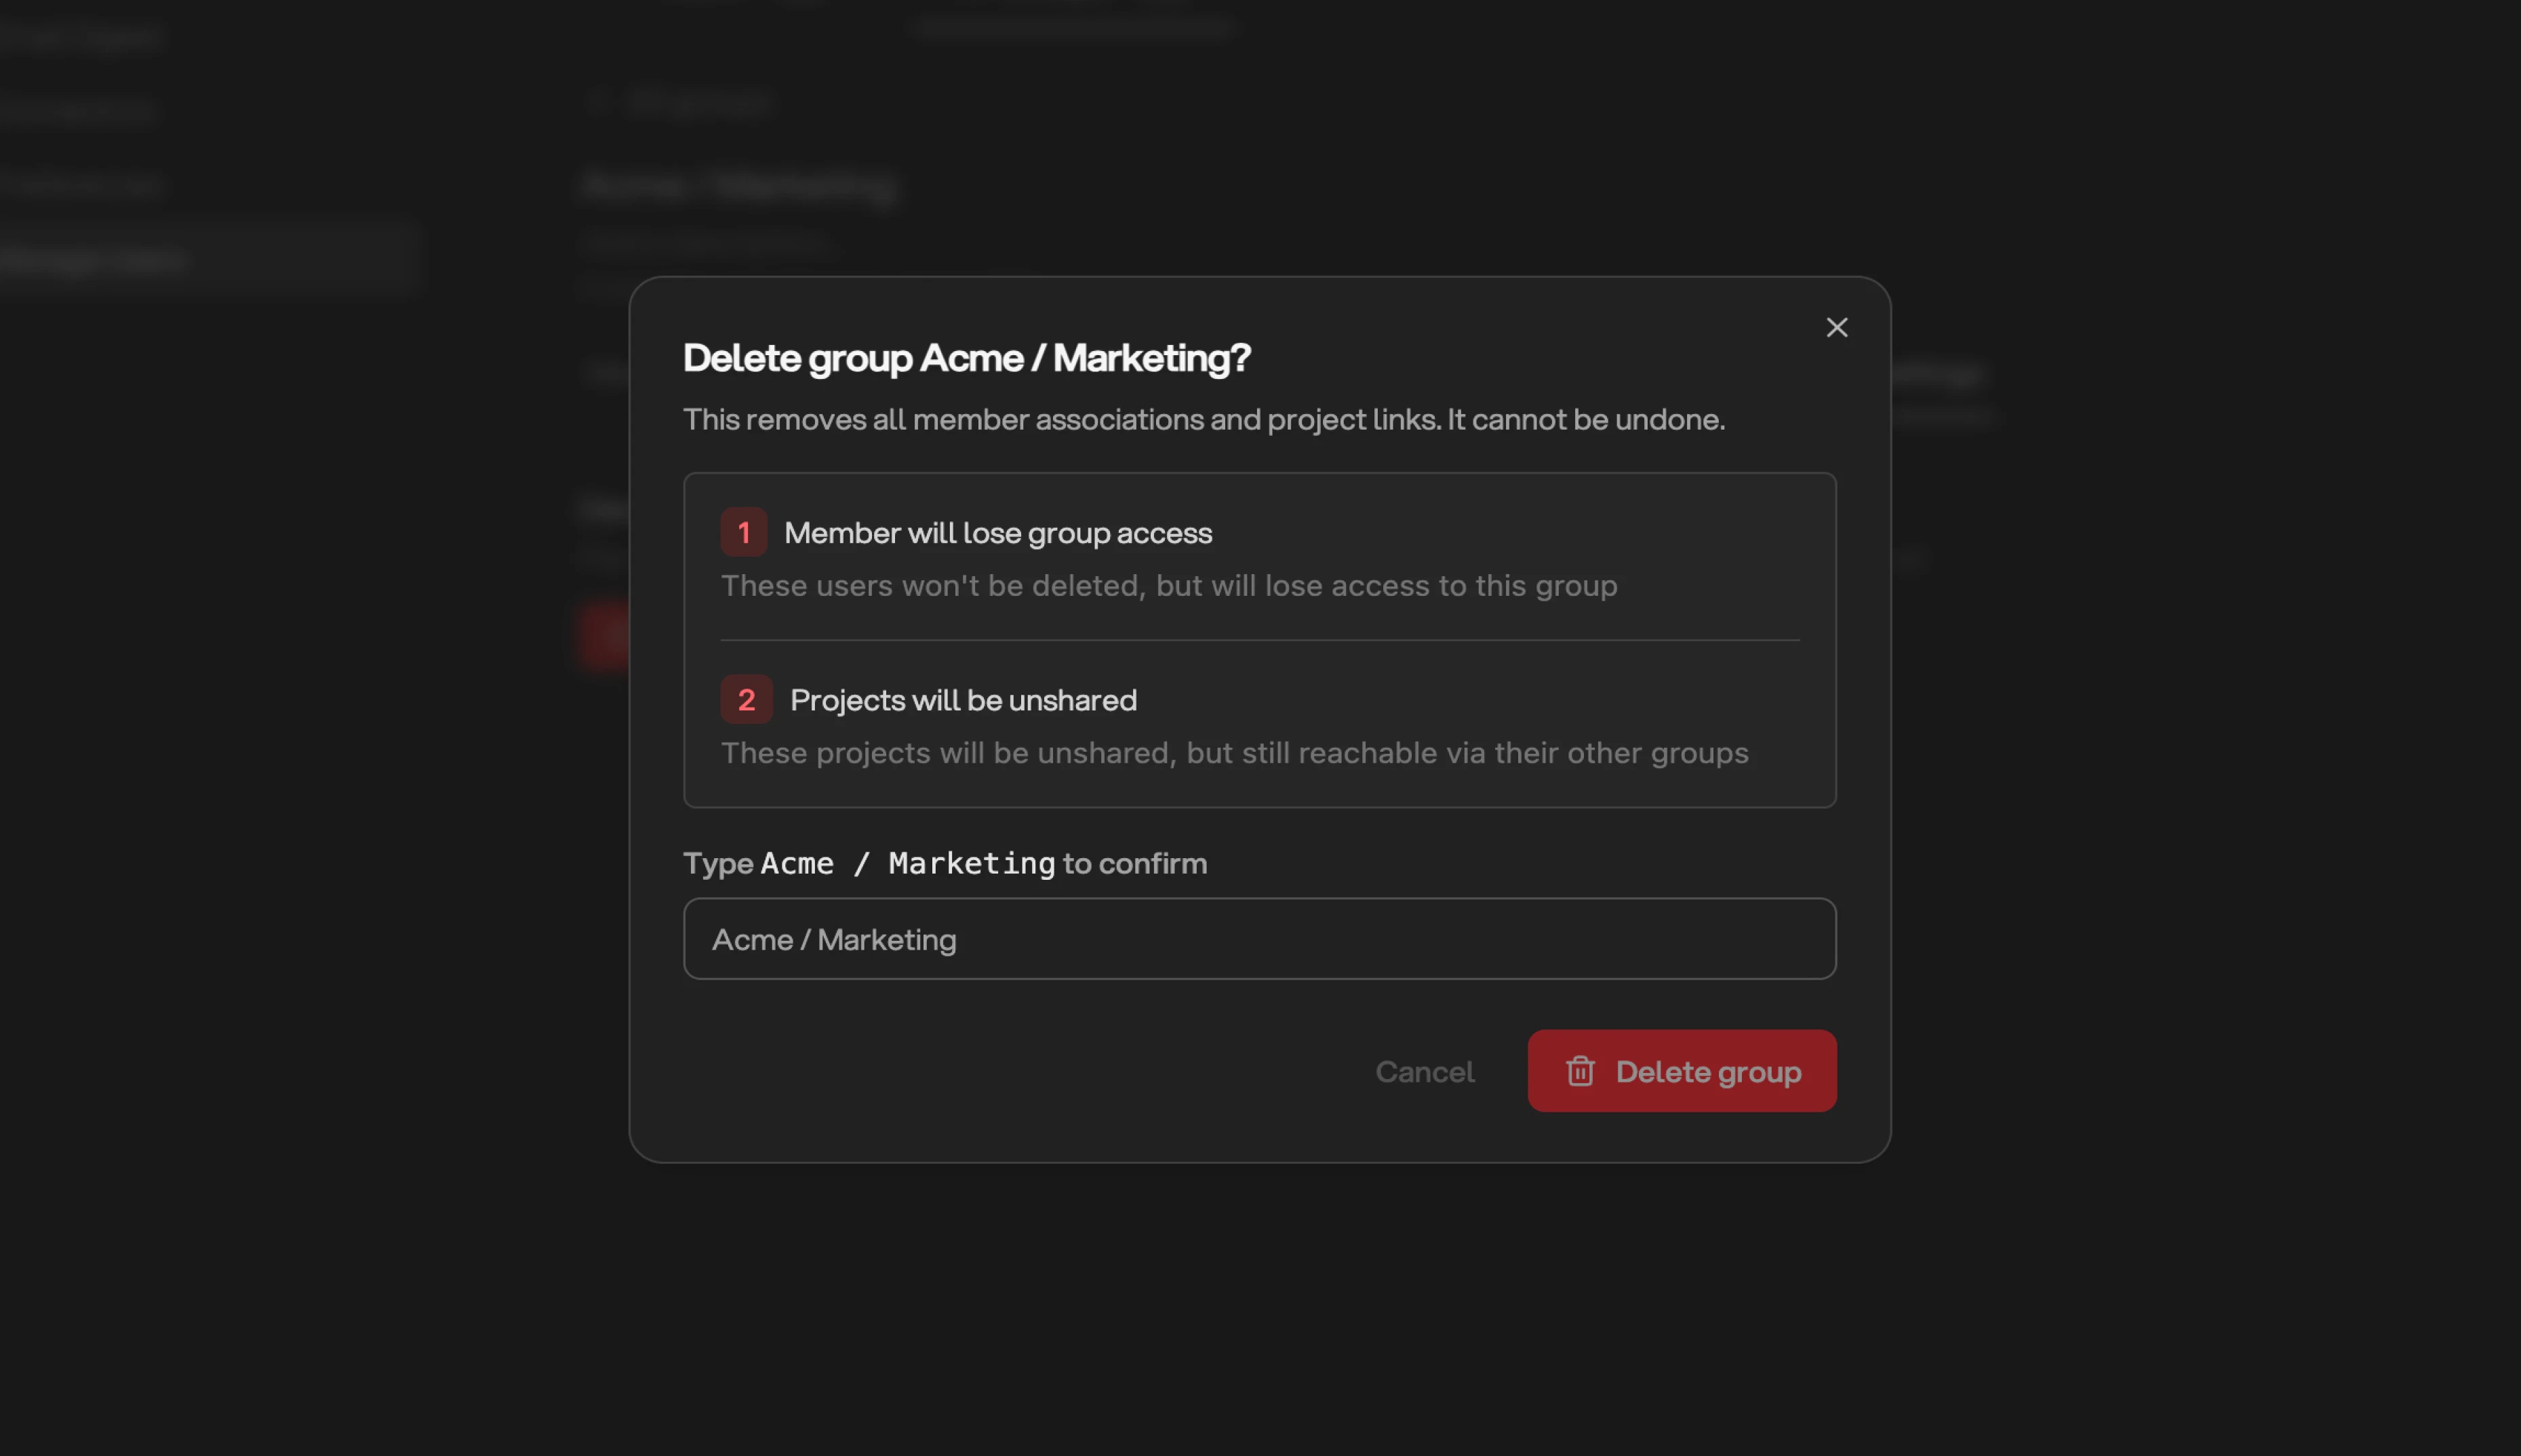Click 'still reachable via their other groups' note
The width and height of the screenshot is (2521, 1456).
click(x=1234, y=752)
